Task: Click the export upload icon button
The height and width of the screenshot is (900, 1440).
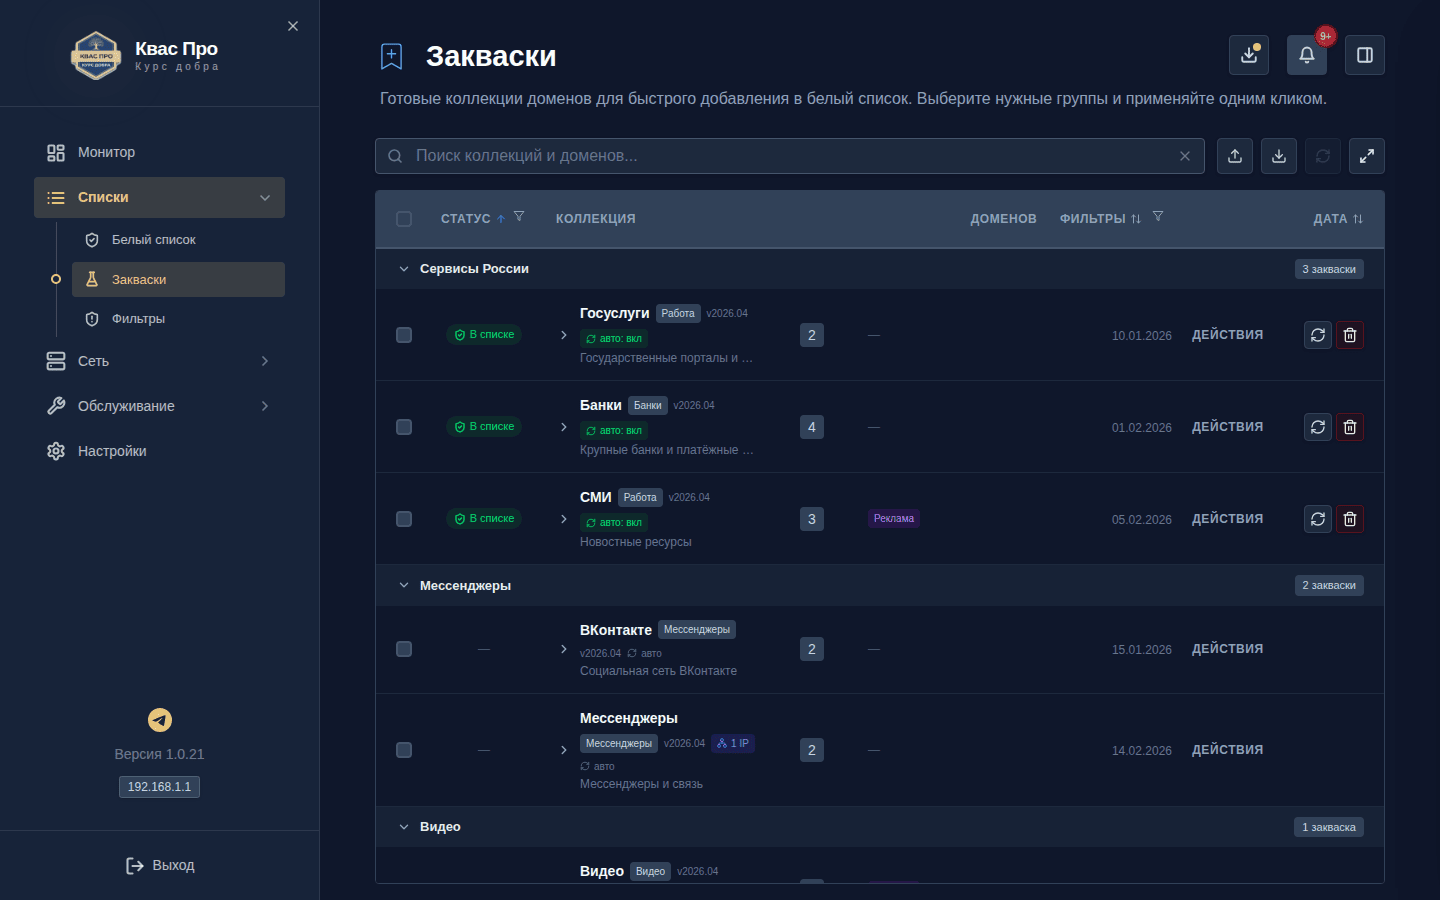Action: [1235, 156]
